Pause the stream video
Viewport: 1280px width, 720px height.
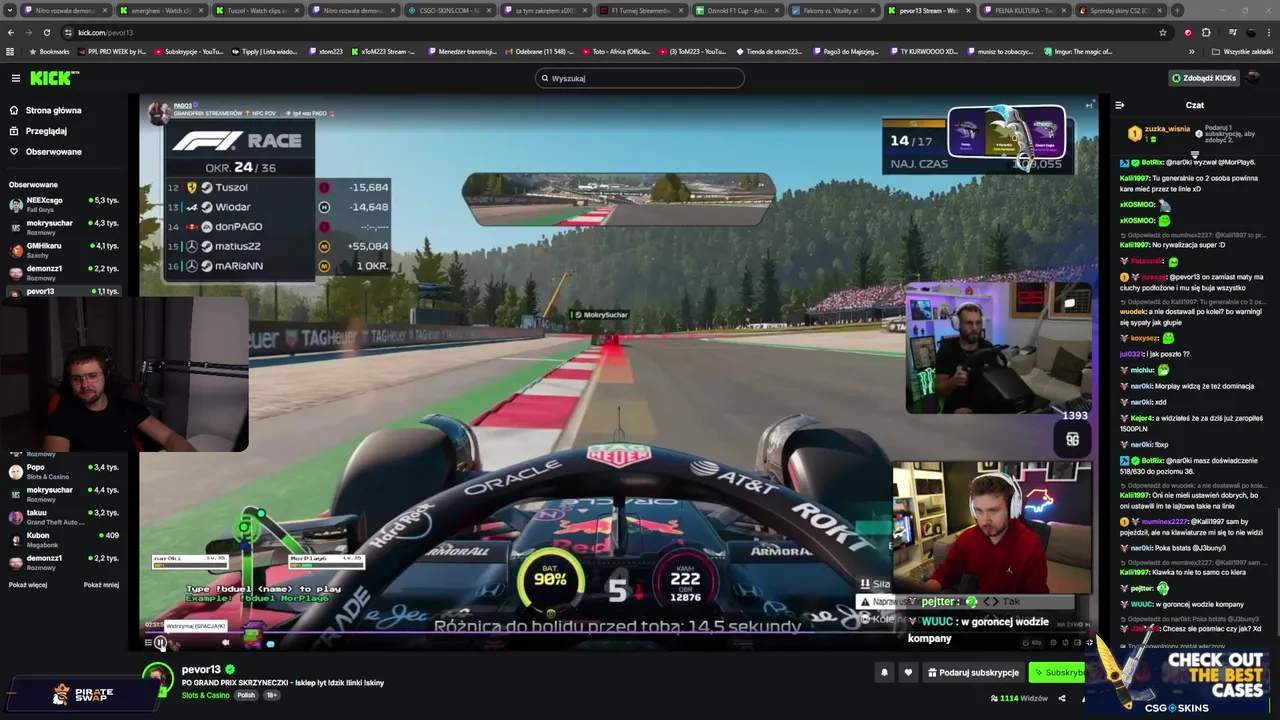tap(160, 643)
